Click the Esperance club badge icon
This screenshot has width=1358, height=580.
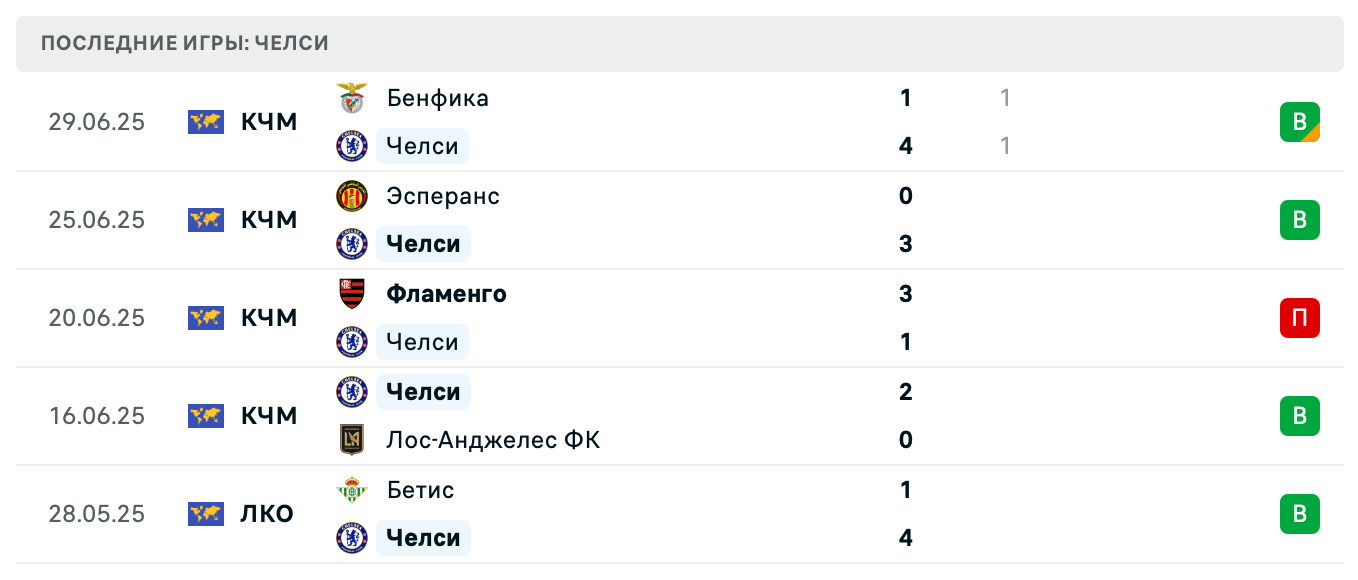(x=352, y=196)
